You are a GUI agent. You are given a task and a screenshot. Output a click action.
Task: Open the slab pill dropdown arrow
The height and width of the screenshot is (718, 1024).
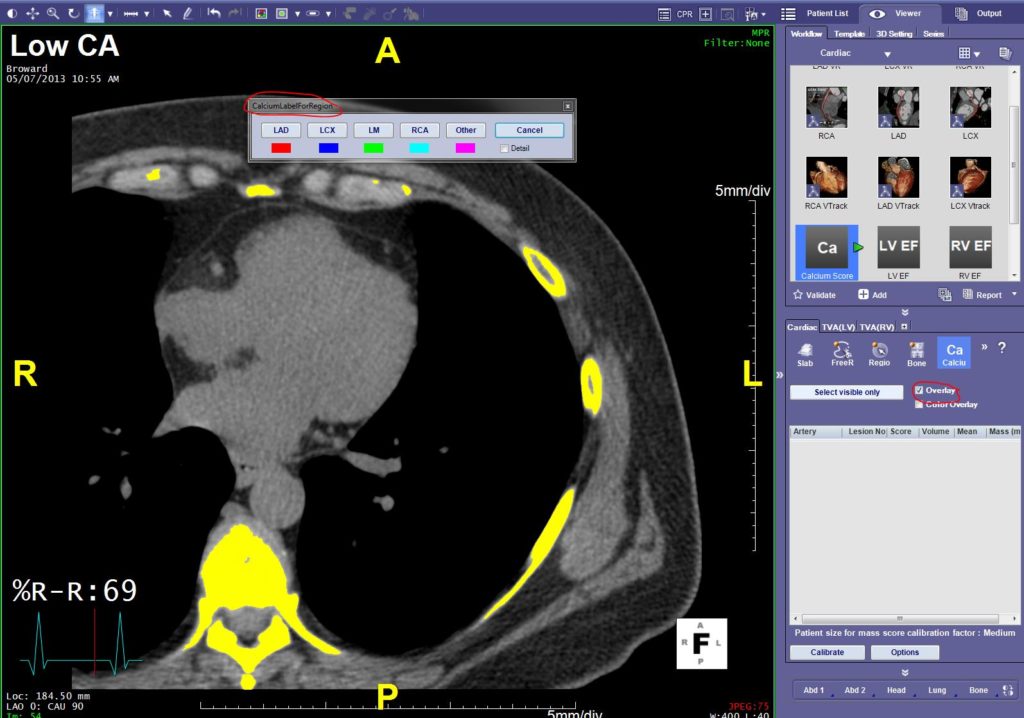tap(328, 14)
